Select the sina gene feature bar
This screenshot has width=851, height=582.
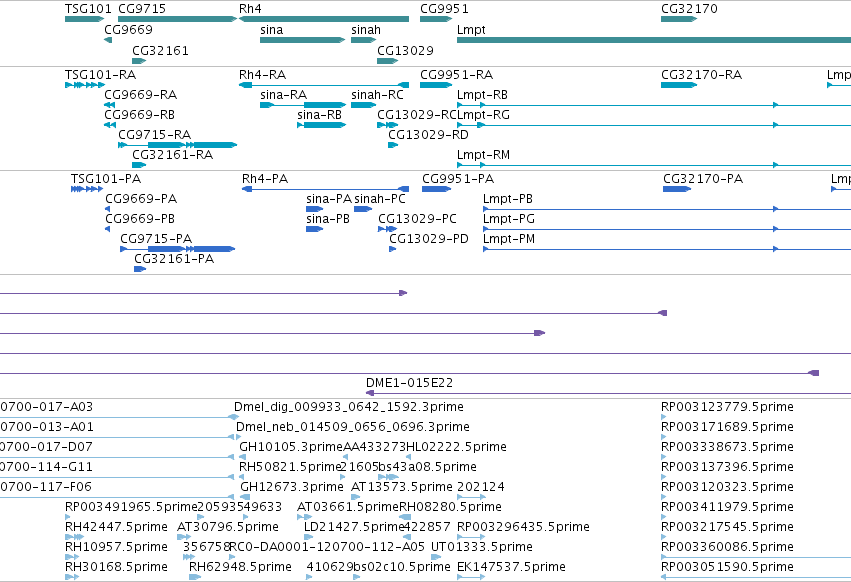tap(302, 40)
